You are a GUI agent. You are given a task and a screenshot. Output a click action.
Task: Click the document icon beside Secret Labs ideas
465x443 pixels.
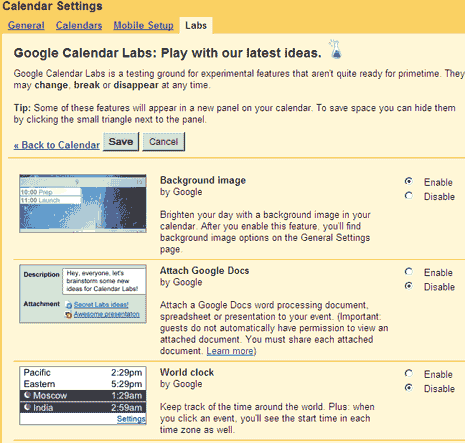click(69, 305)
